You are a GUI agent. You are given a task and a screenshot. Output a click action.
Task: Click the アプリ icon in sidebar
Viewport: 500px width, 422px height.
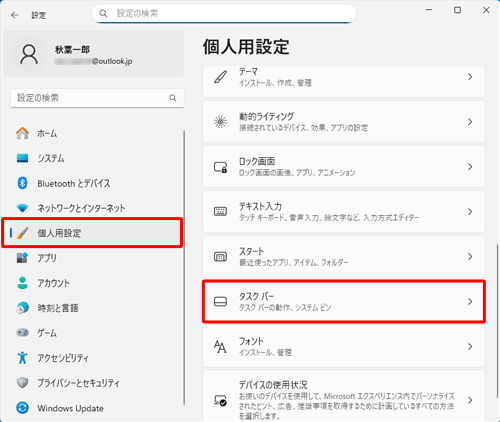coord(22,258)
